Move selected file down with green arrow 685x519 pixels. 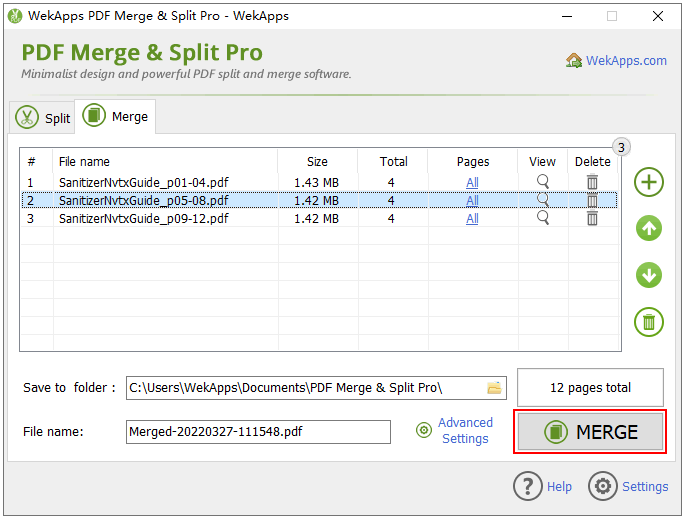click(649, 275)
